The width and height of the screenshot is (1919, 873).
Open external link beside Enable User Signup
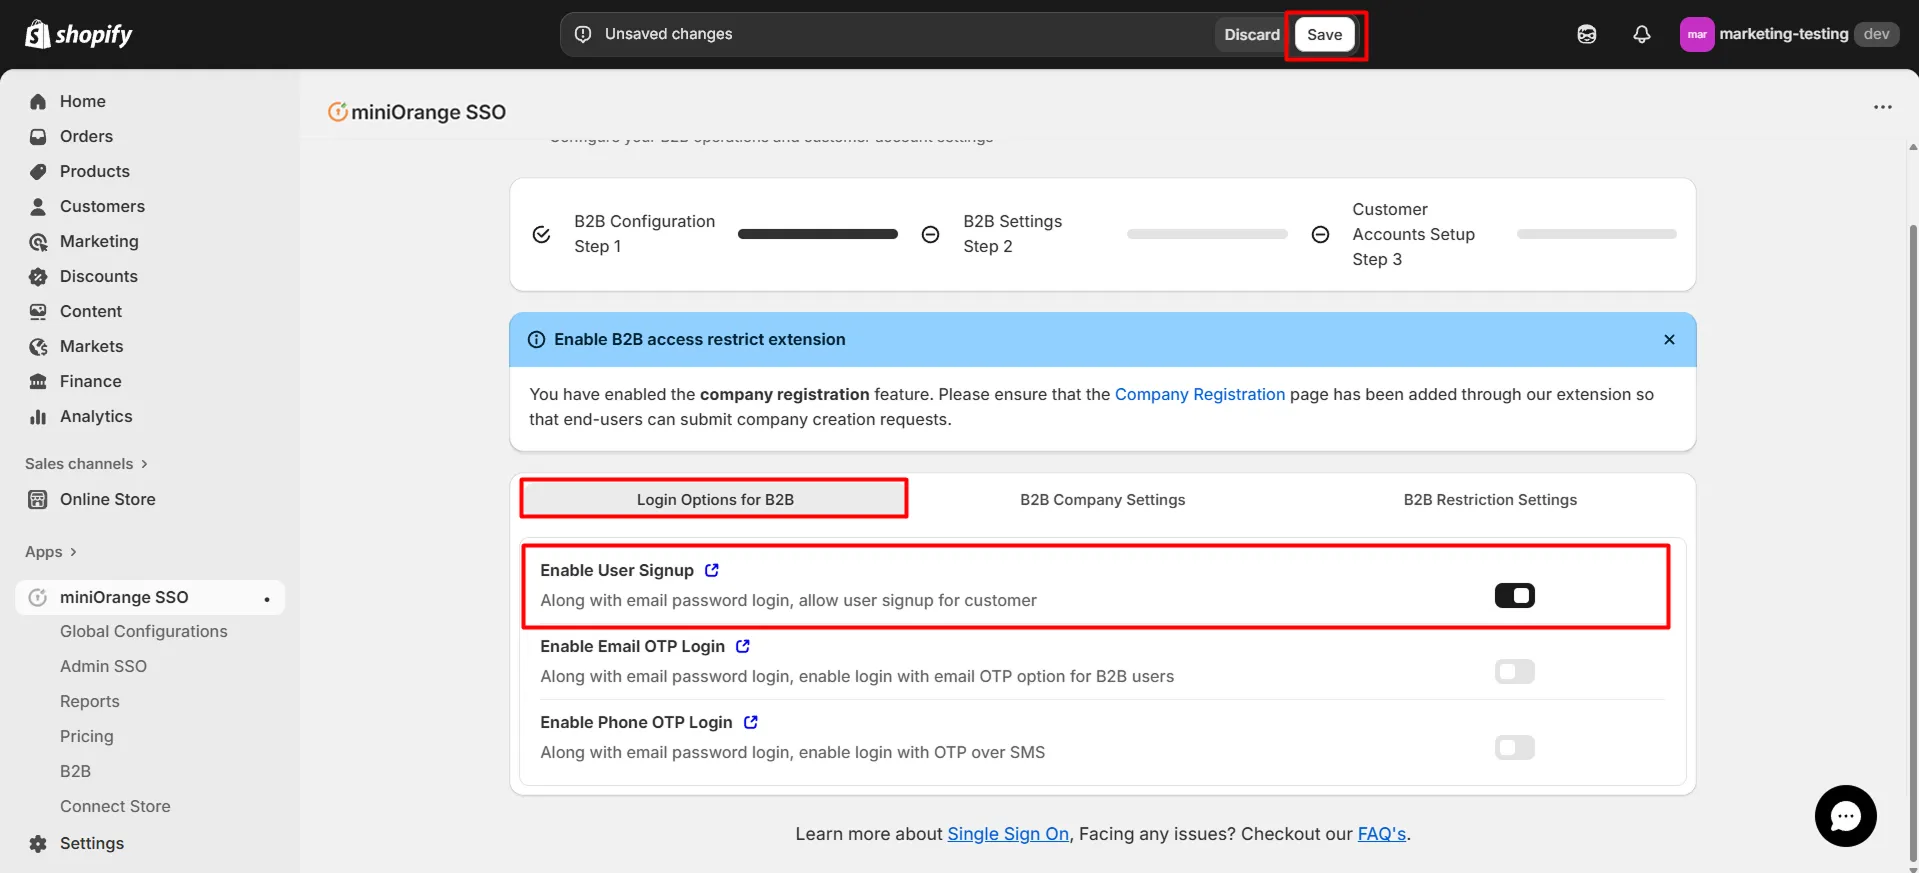[x=712, y=570]
